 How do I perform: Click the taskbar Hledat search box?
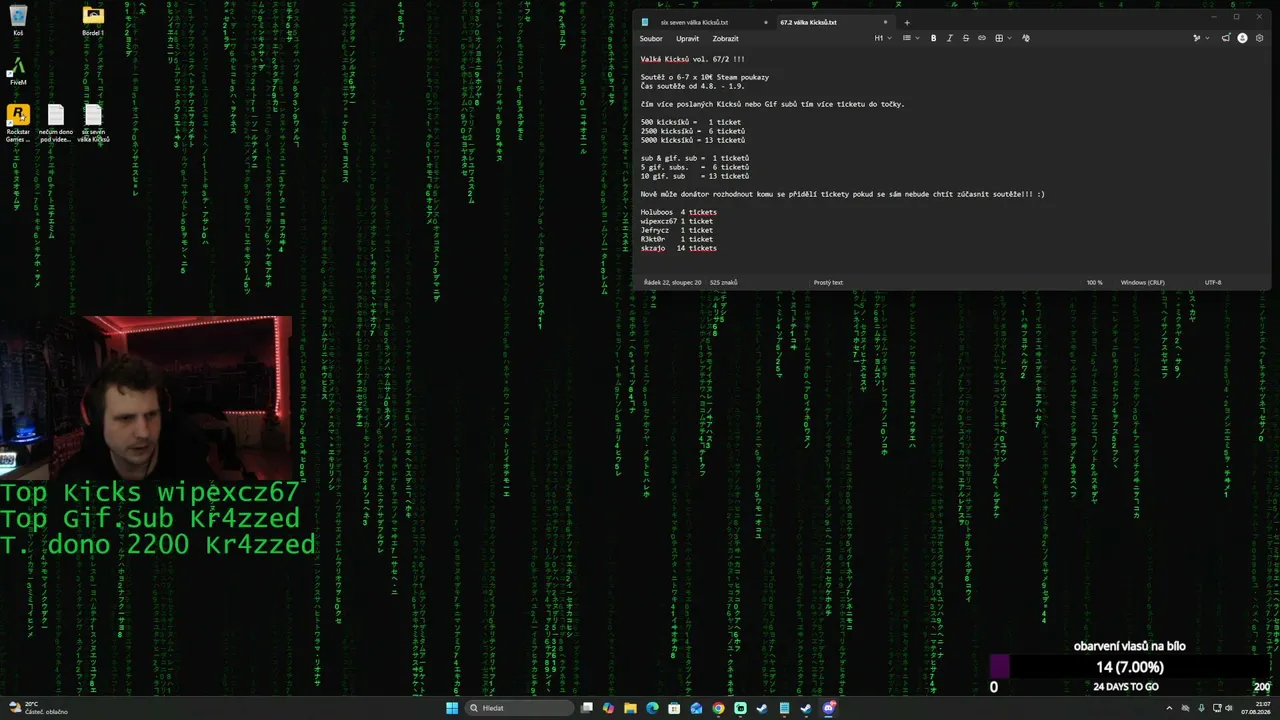click(519, 708)
